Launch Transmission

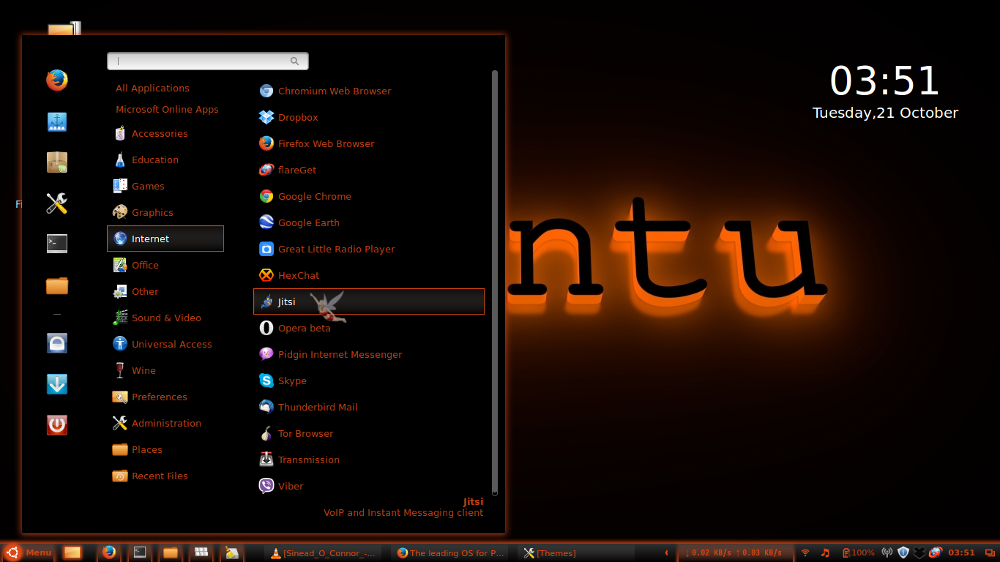369,459
